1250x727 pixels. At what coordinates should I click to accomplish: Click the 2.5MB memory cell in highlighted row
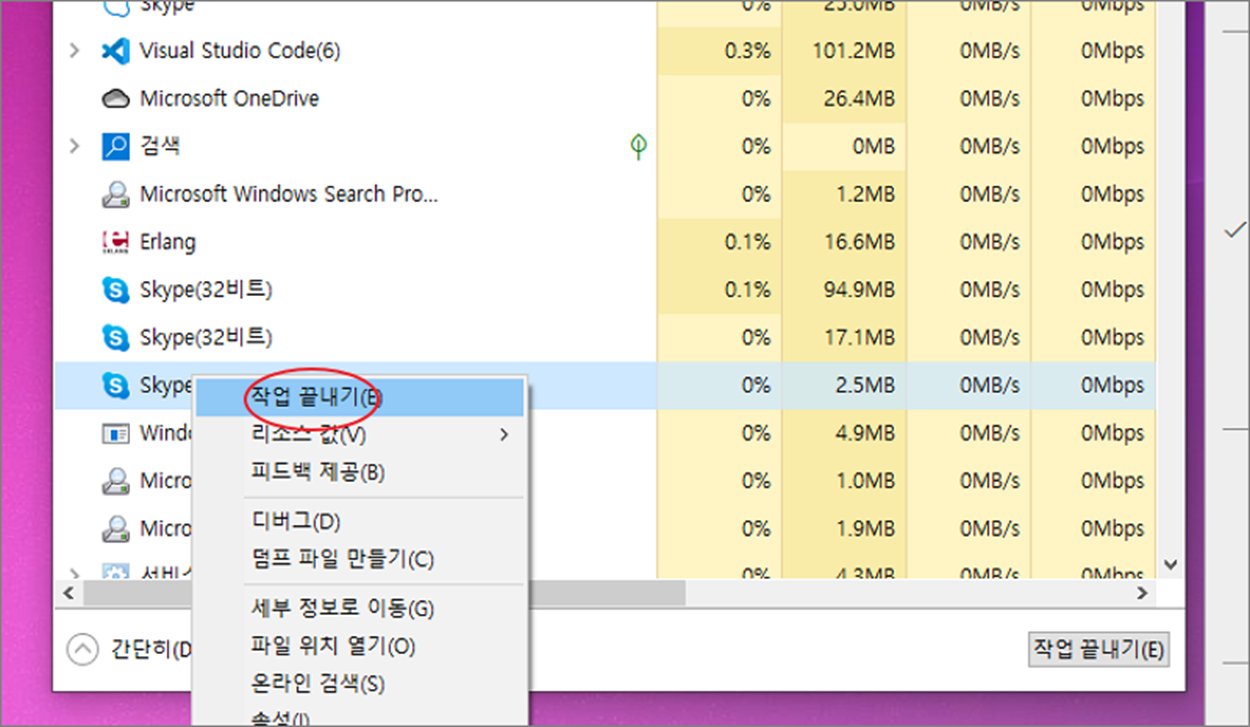(x=844, y=385)
